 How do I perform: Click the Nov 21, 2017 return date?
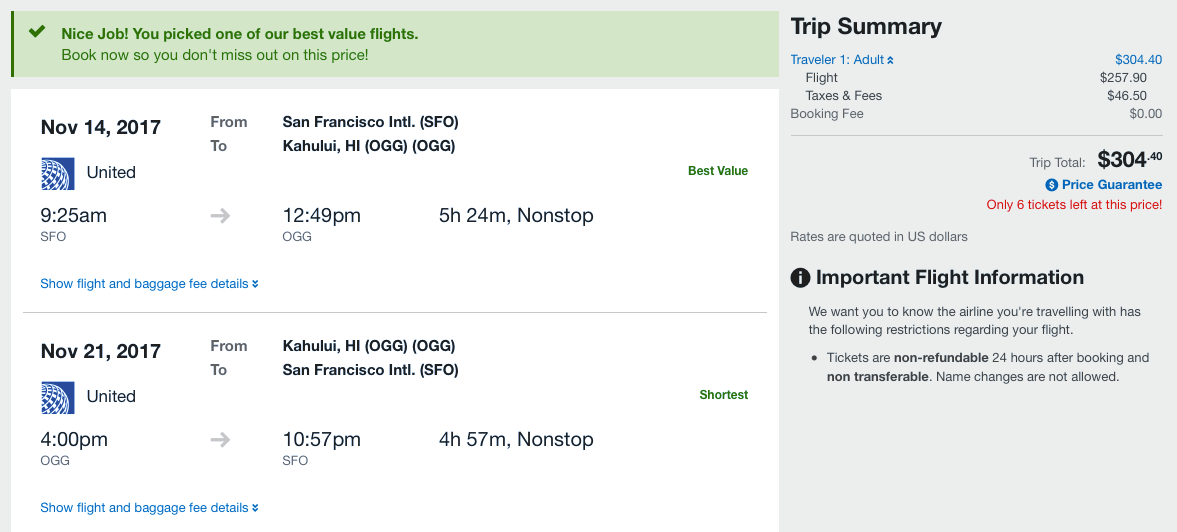100,351
